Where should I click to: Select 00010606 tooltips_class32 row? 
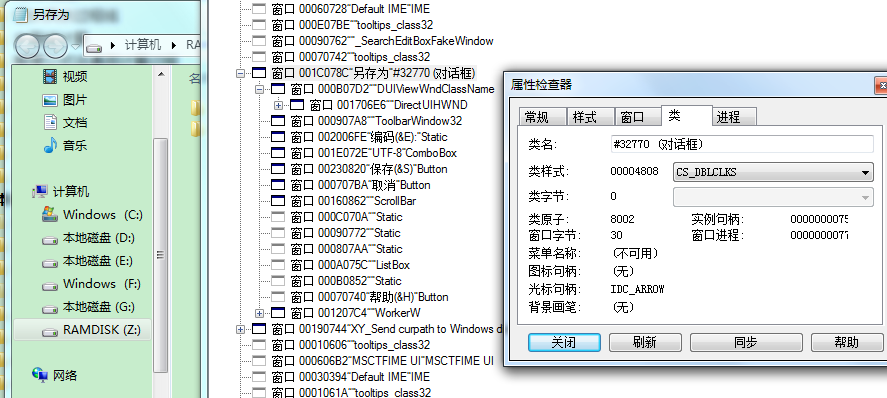pyautogui.click(x=351, y=345)
